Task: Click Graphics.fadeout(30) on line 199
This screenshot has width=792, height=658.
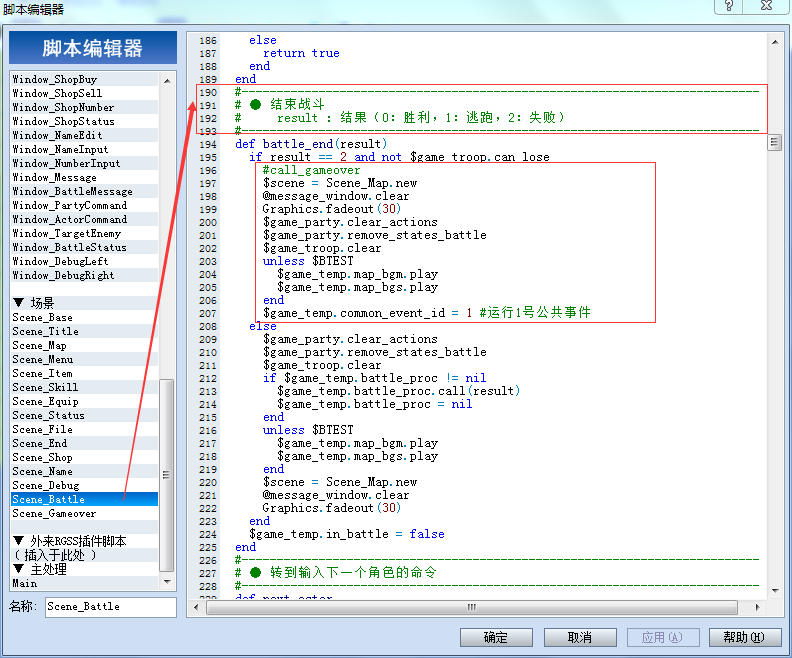Action: [331, 209]
